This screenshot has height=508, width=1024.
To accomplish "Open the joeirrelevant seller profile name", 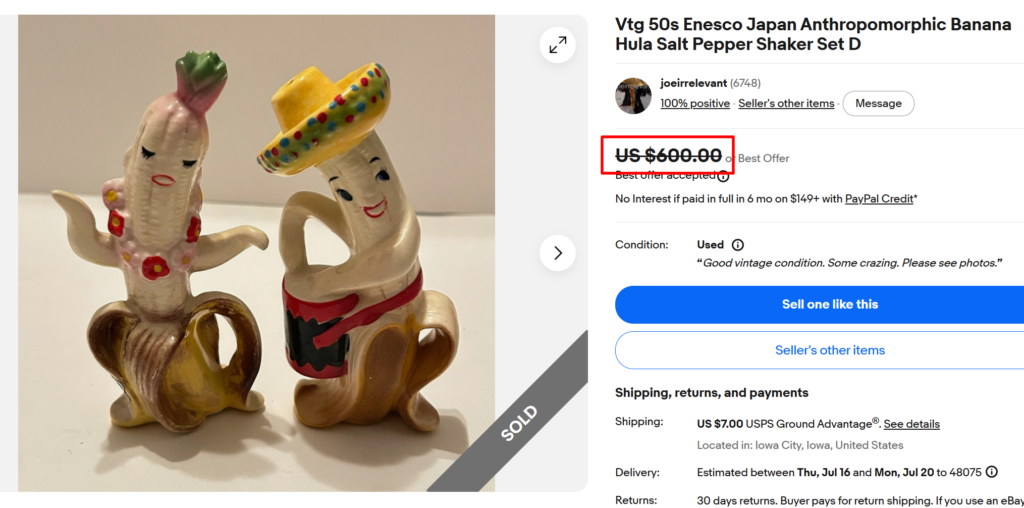I will 694,83.
